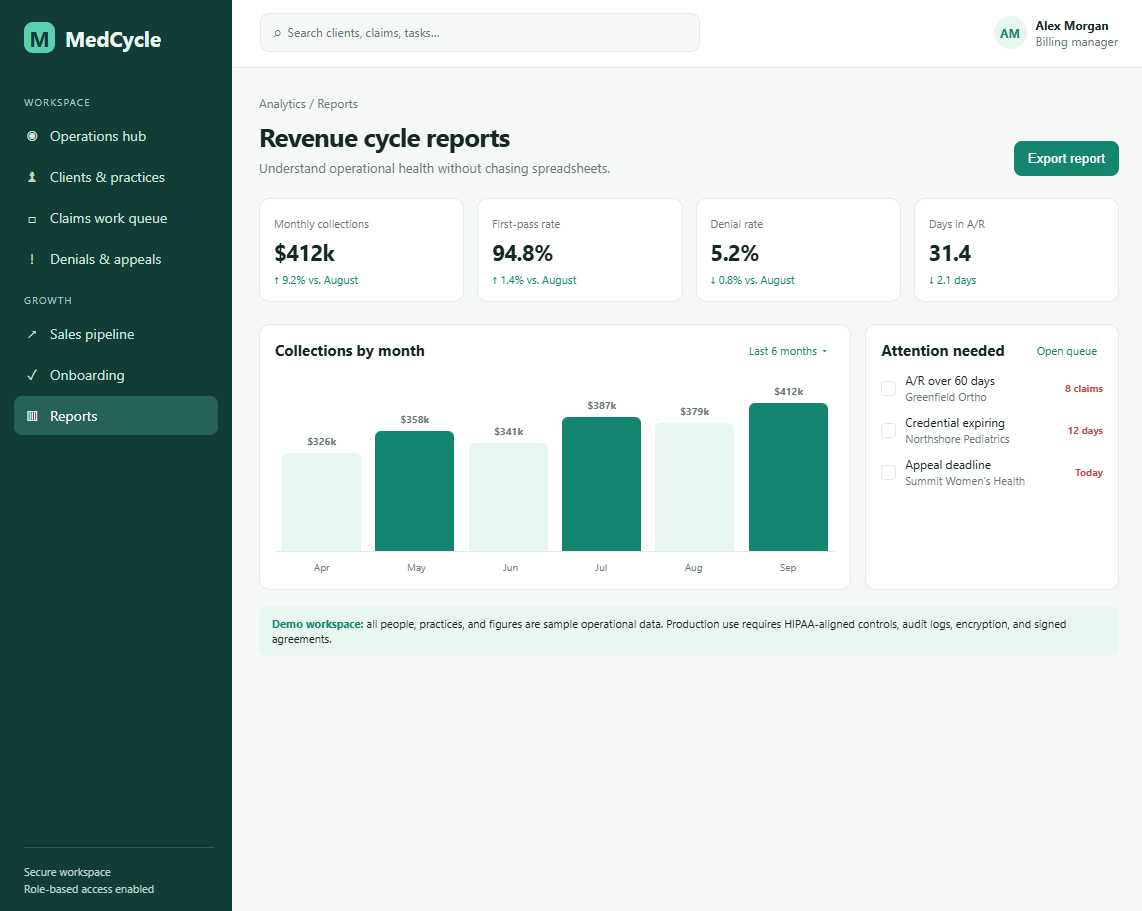The image size is (1142, 911).
Task: Go to Clients & practices
Action: (116, 177)
